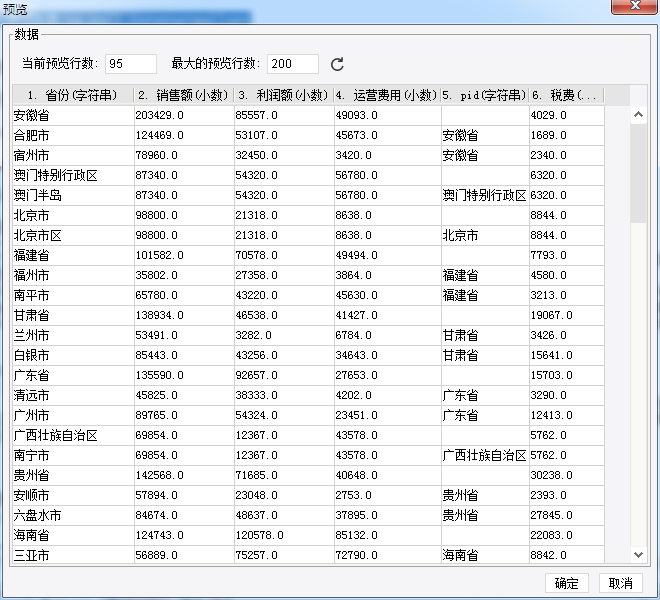
Task: Select the 销售额 (小数) column header
Action: point(184,95)
